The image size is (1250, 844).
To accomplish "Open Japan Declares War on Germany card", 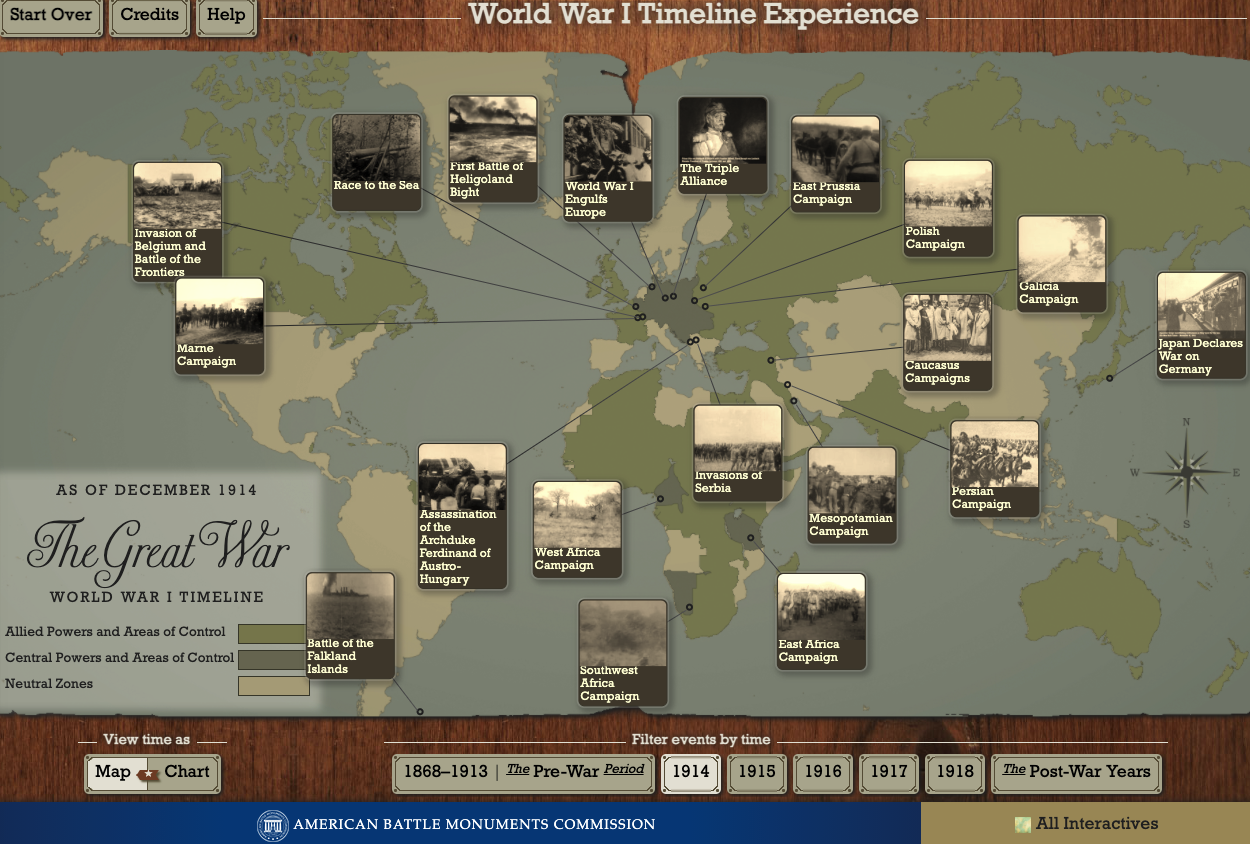I will pos(1202,326).
